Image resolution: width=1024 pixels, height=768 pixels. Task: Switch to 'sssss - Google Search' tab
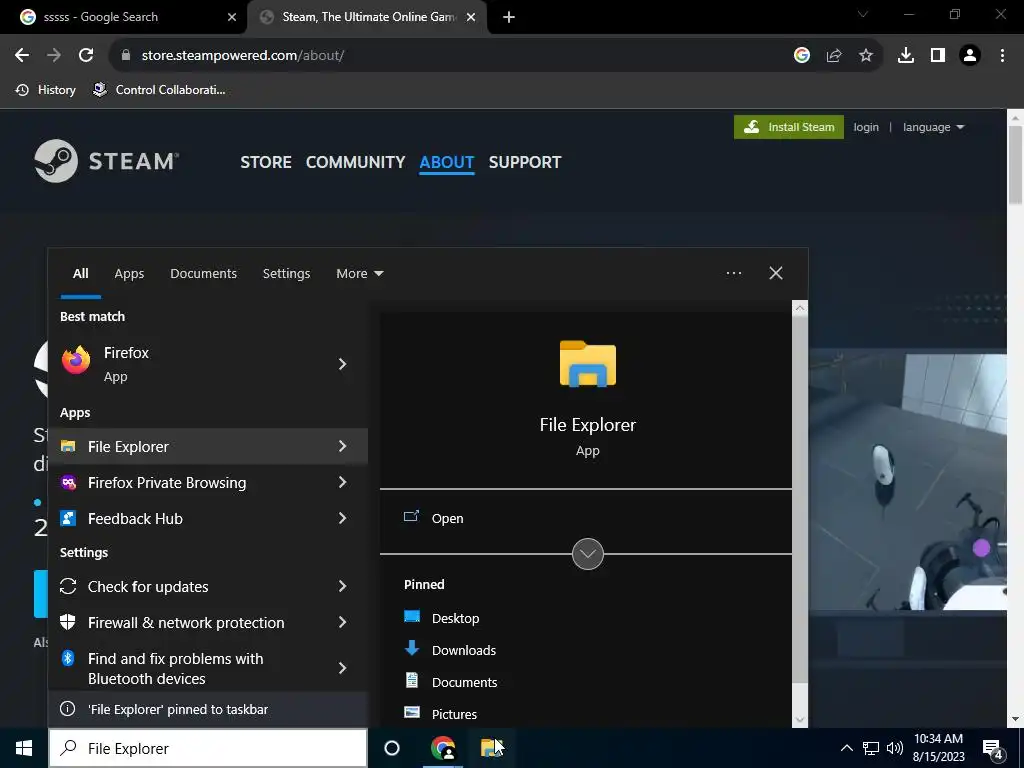tap(123, 17)
